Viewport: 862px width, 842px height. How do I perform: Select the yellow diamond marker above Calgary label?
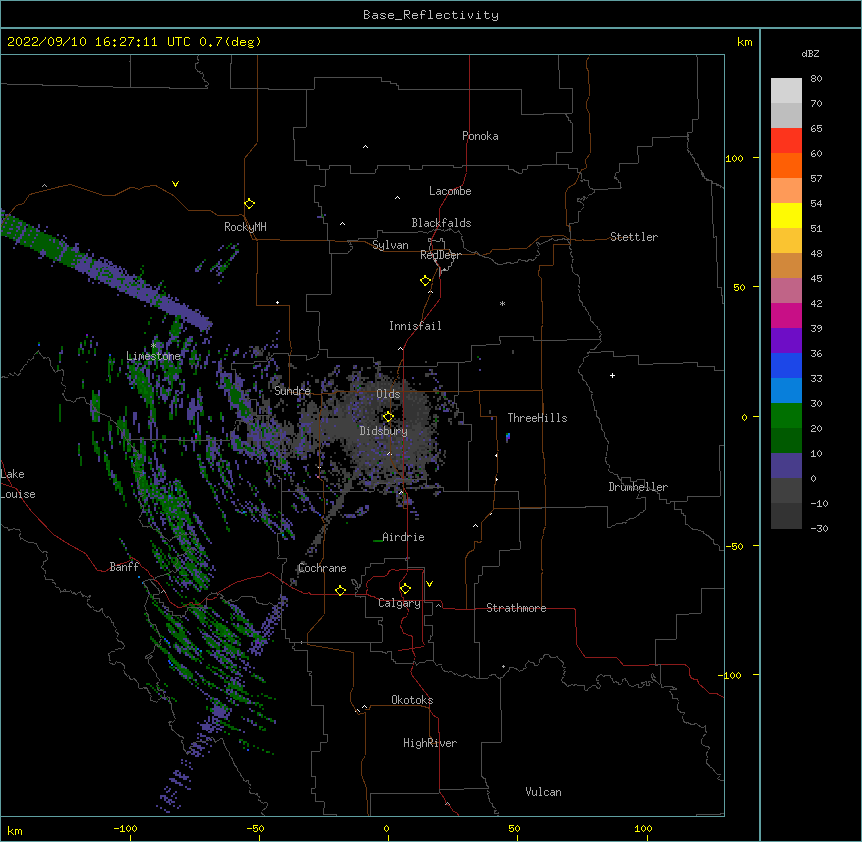coord(405,589)
